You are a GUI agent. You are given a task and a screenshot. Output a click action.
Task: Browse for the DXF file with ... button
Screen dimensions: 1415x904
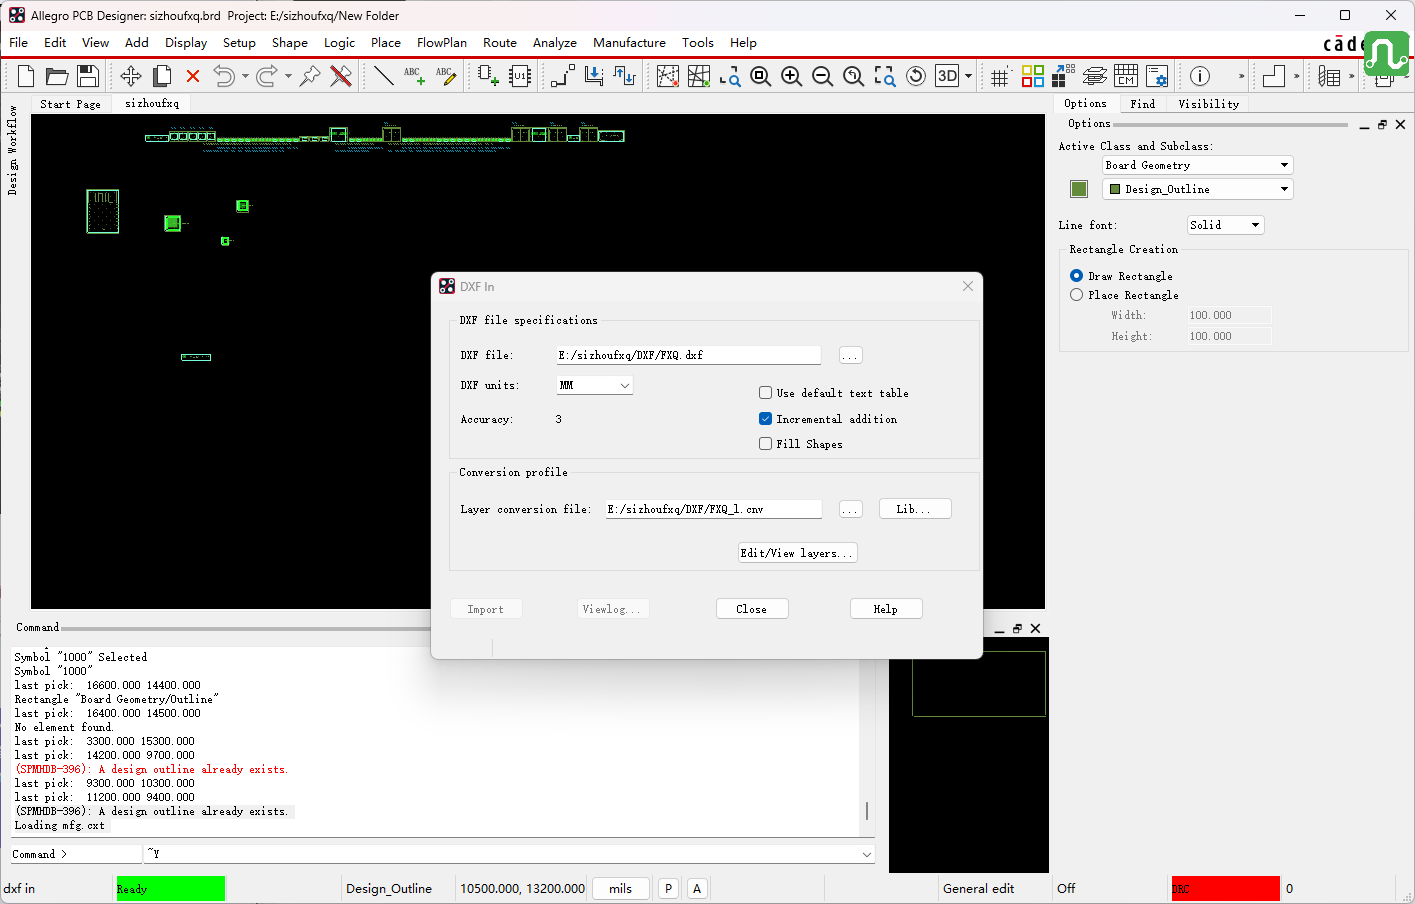[850, 355]
